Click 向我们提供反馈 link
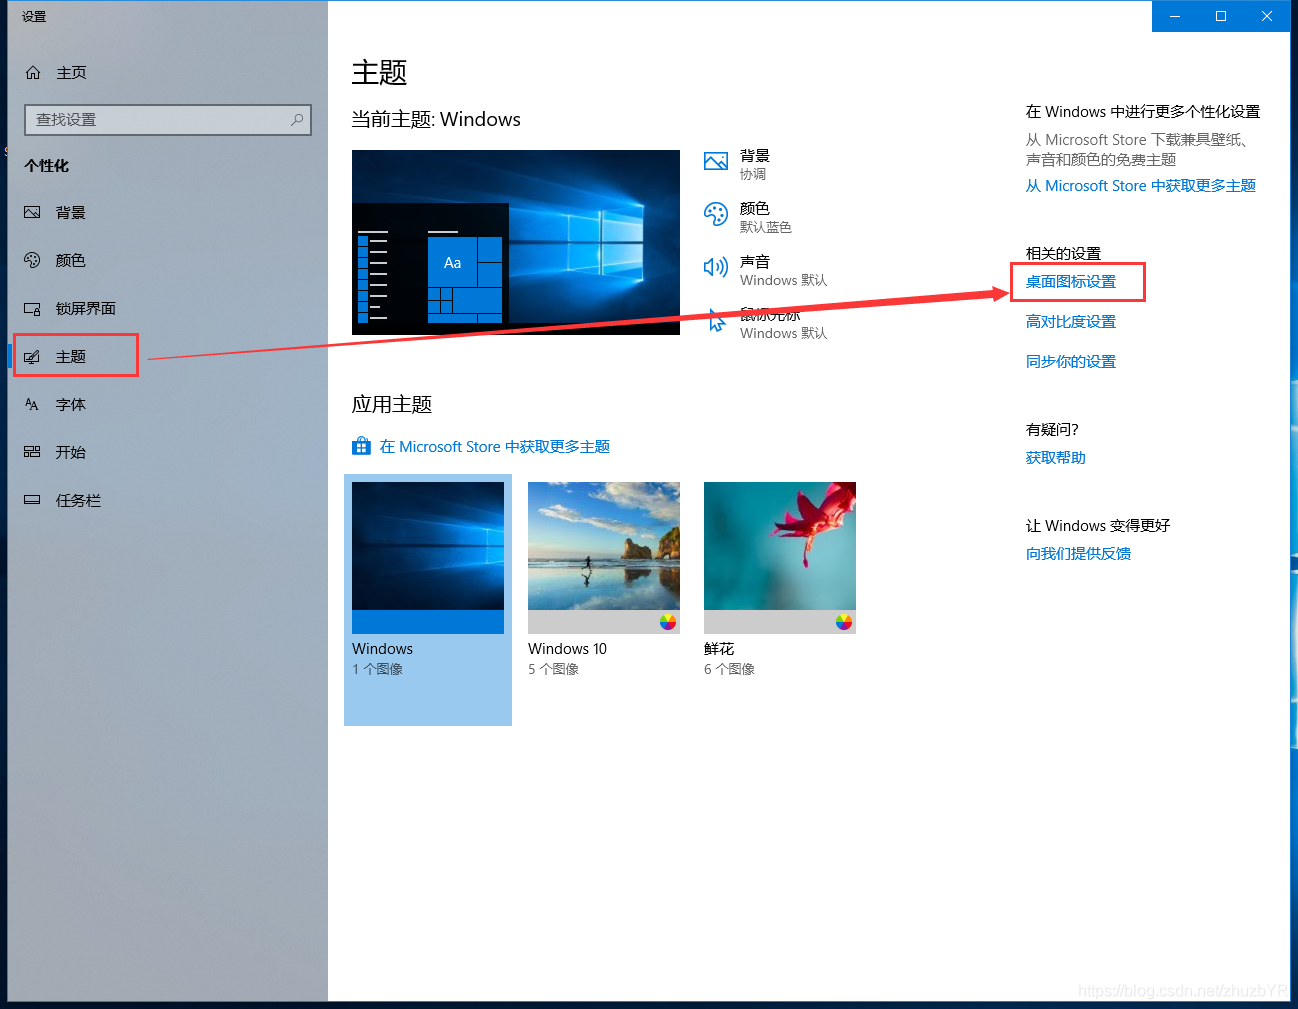1298x1009 pixels. [x=1078, y=554]
